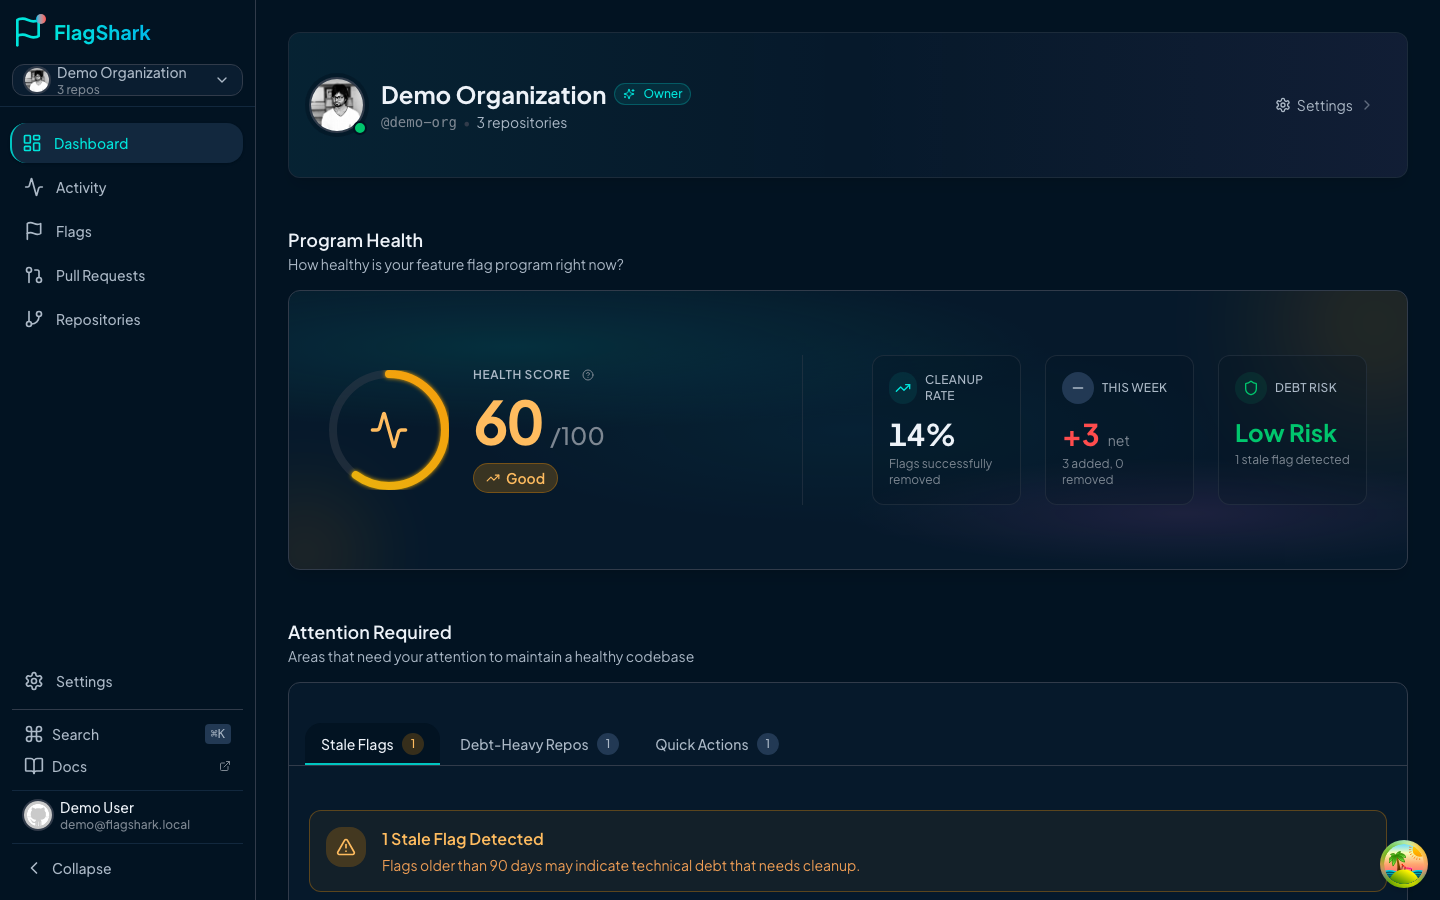
Task: Click the Health Score help tooltip icon
Action: click(587, 374)
